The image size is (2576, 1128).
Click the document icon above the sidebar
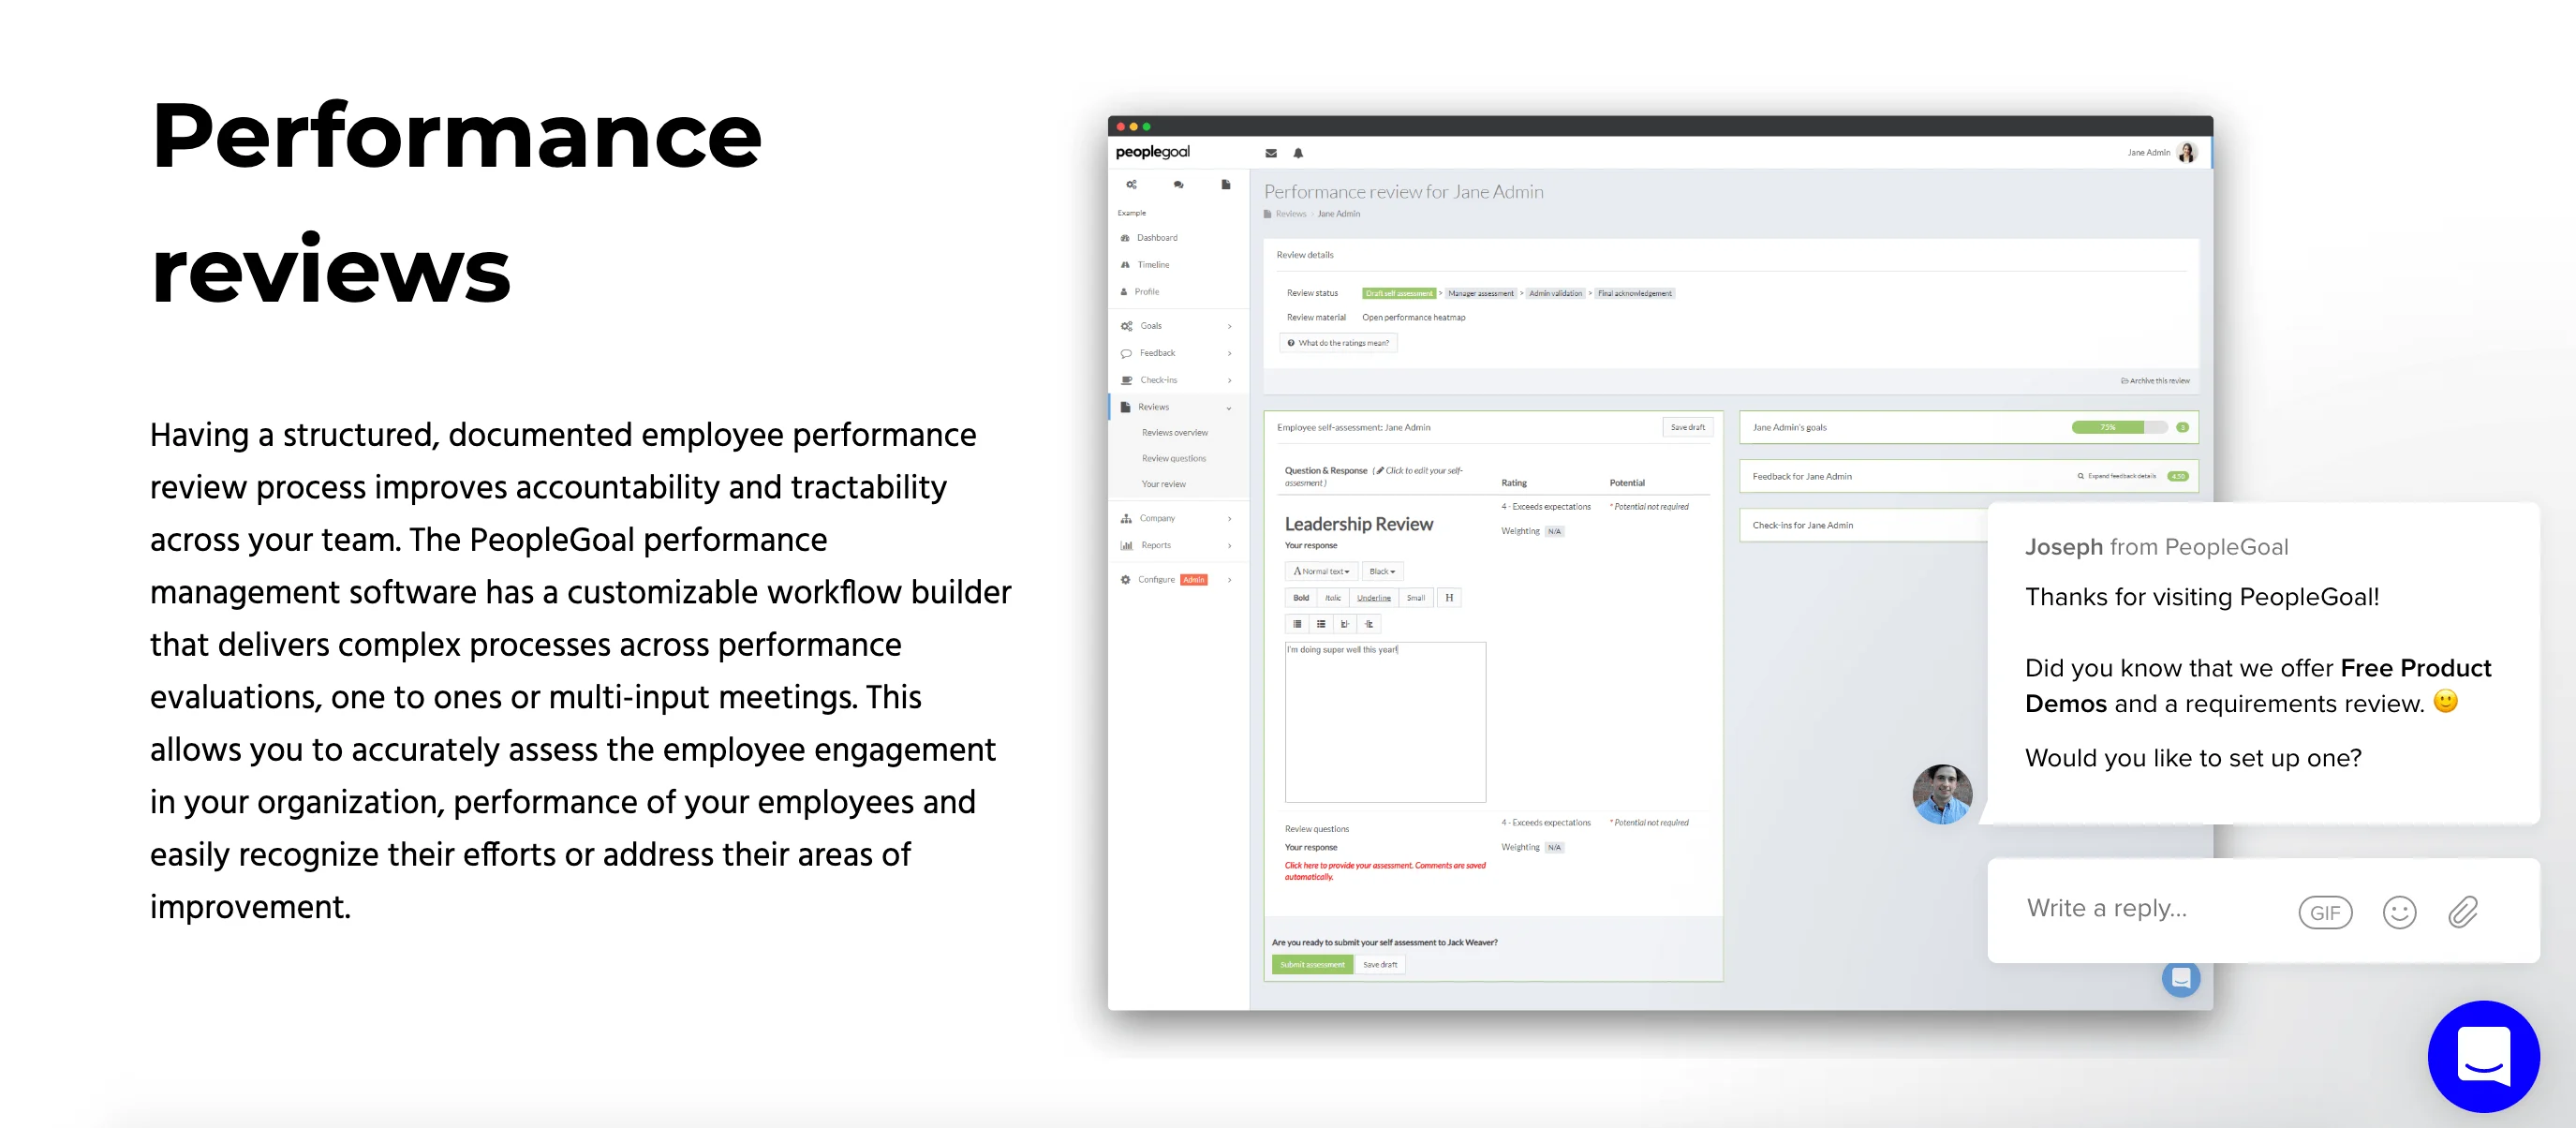pos(1226,184)
